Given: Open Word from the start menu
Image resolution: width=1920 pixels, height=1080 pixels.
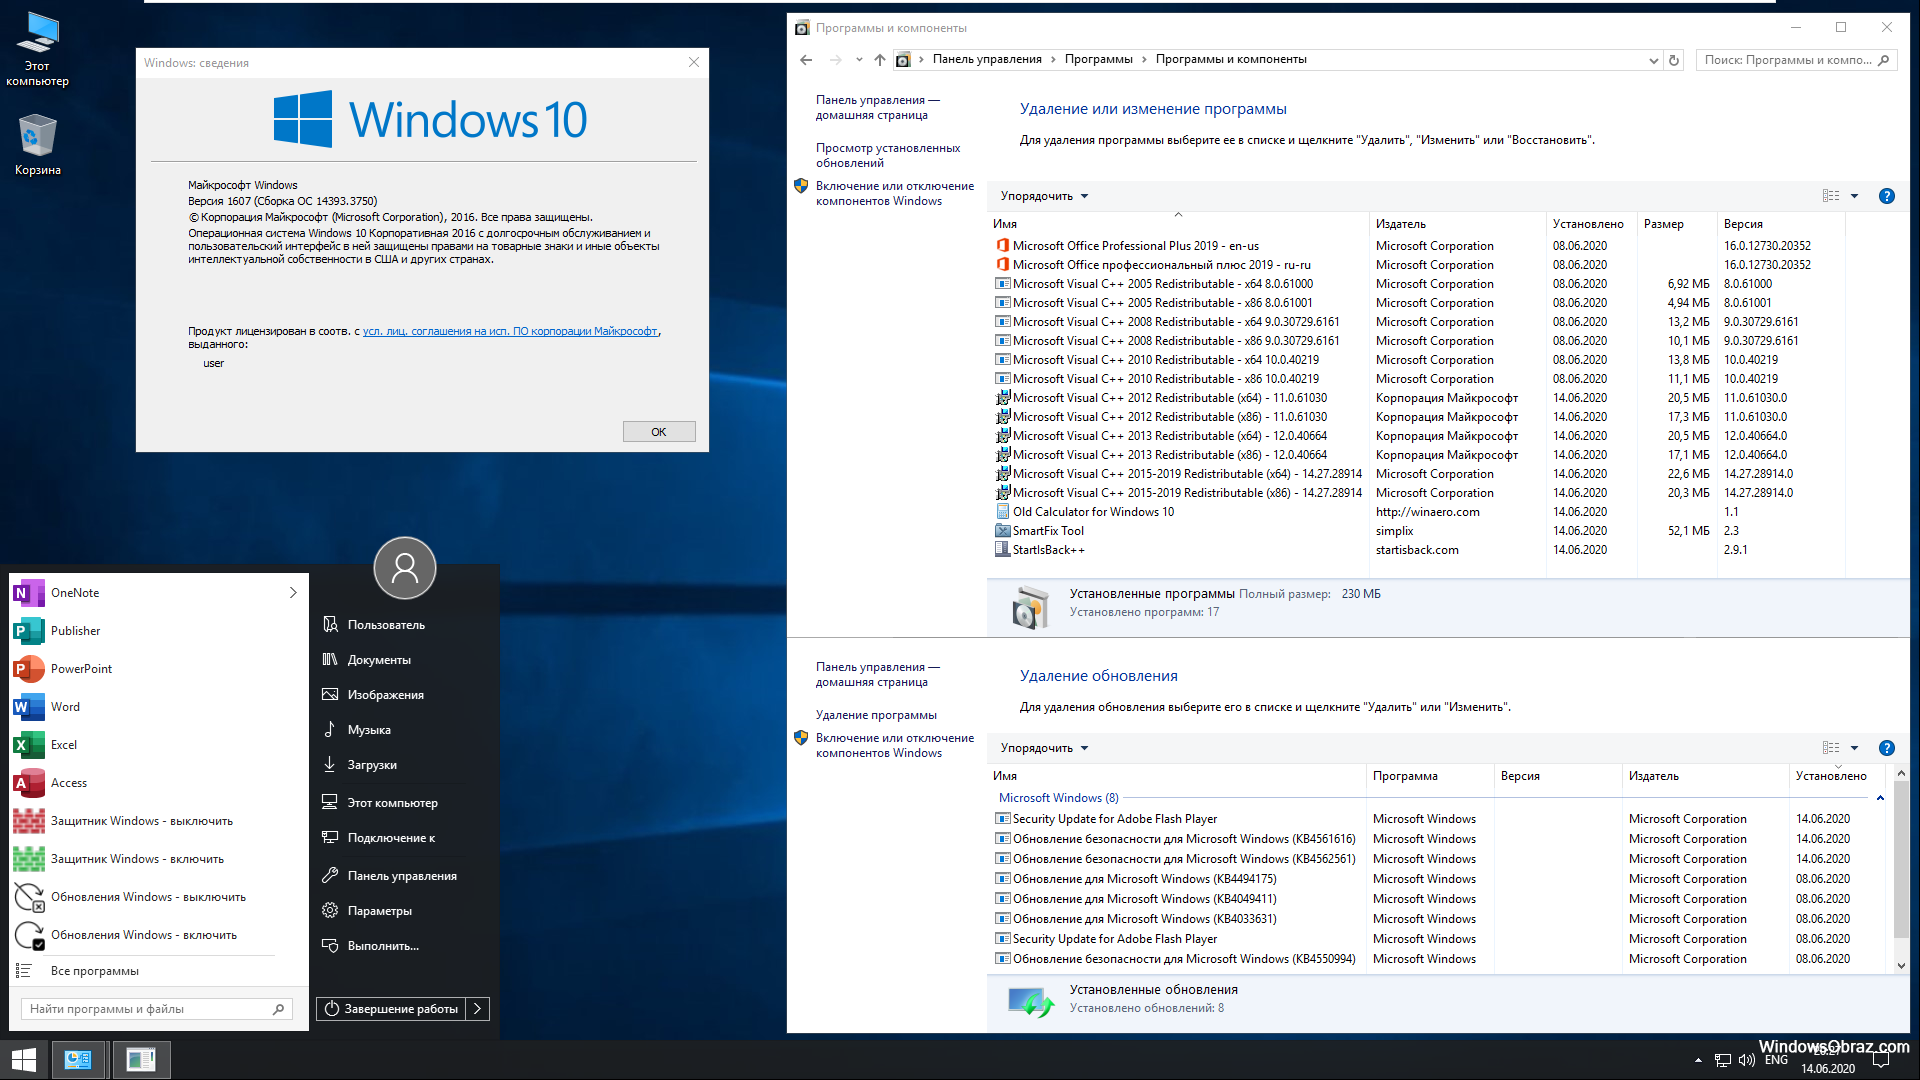Looking at the screenshot, I should [x=65, y=707].
